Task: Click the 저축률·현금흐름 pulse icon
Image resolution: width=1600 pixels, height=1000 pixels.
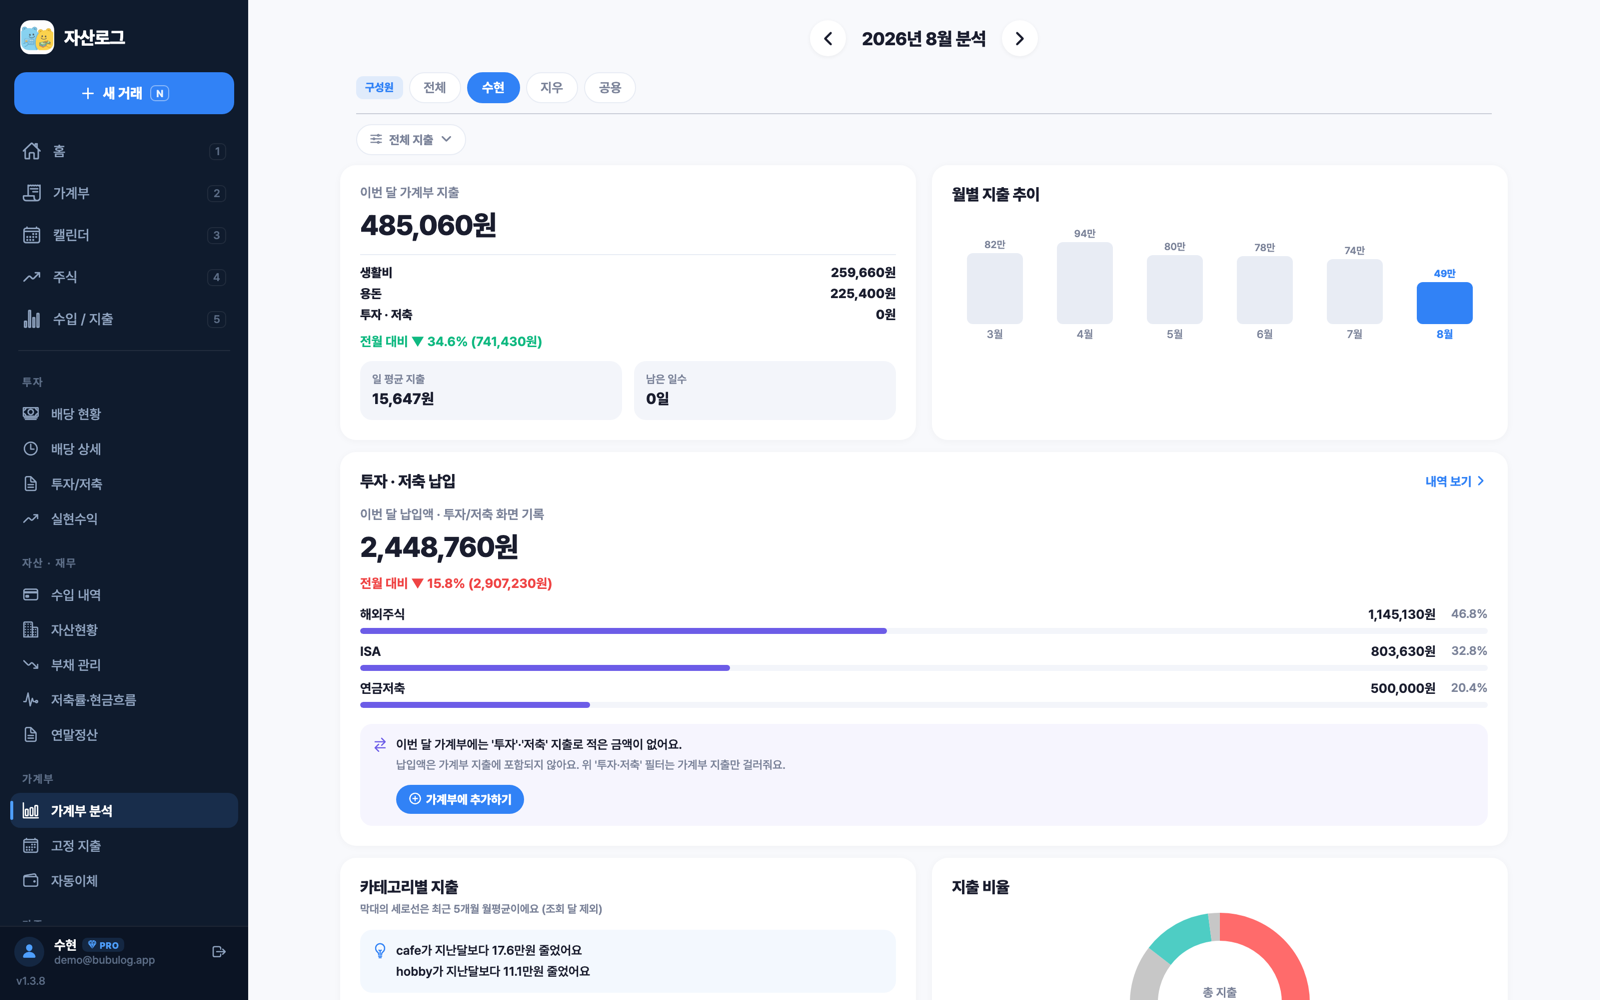Action: tap(31, 700)
